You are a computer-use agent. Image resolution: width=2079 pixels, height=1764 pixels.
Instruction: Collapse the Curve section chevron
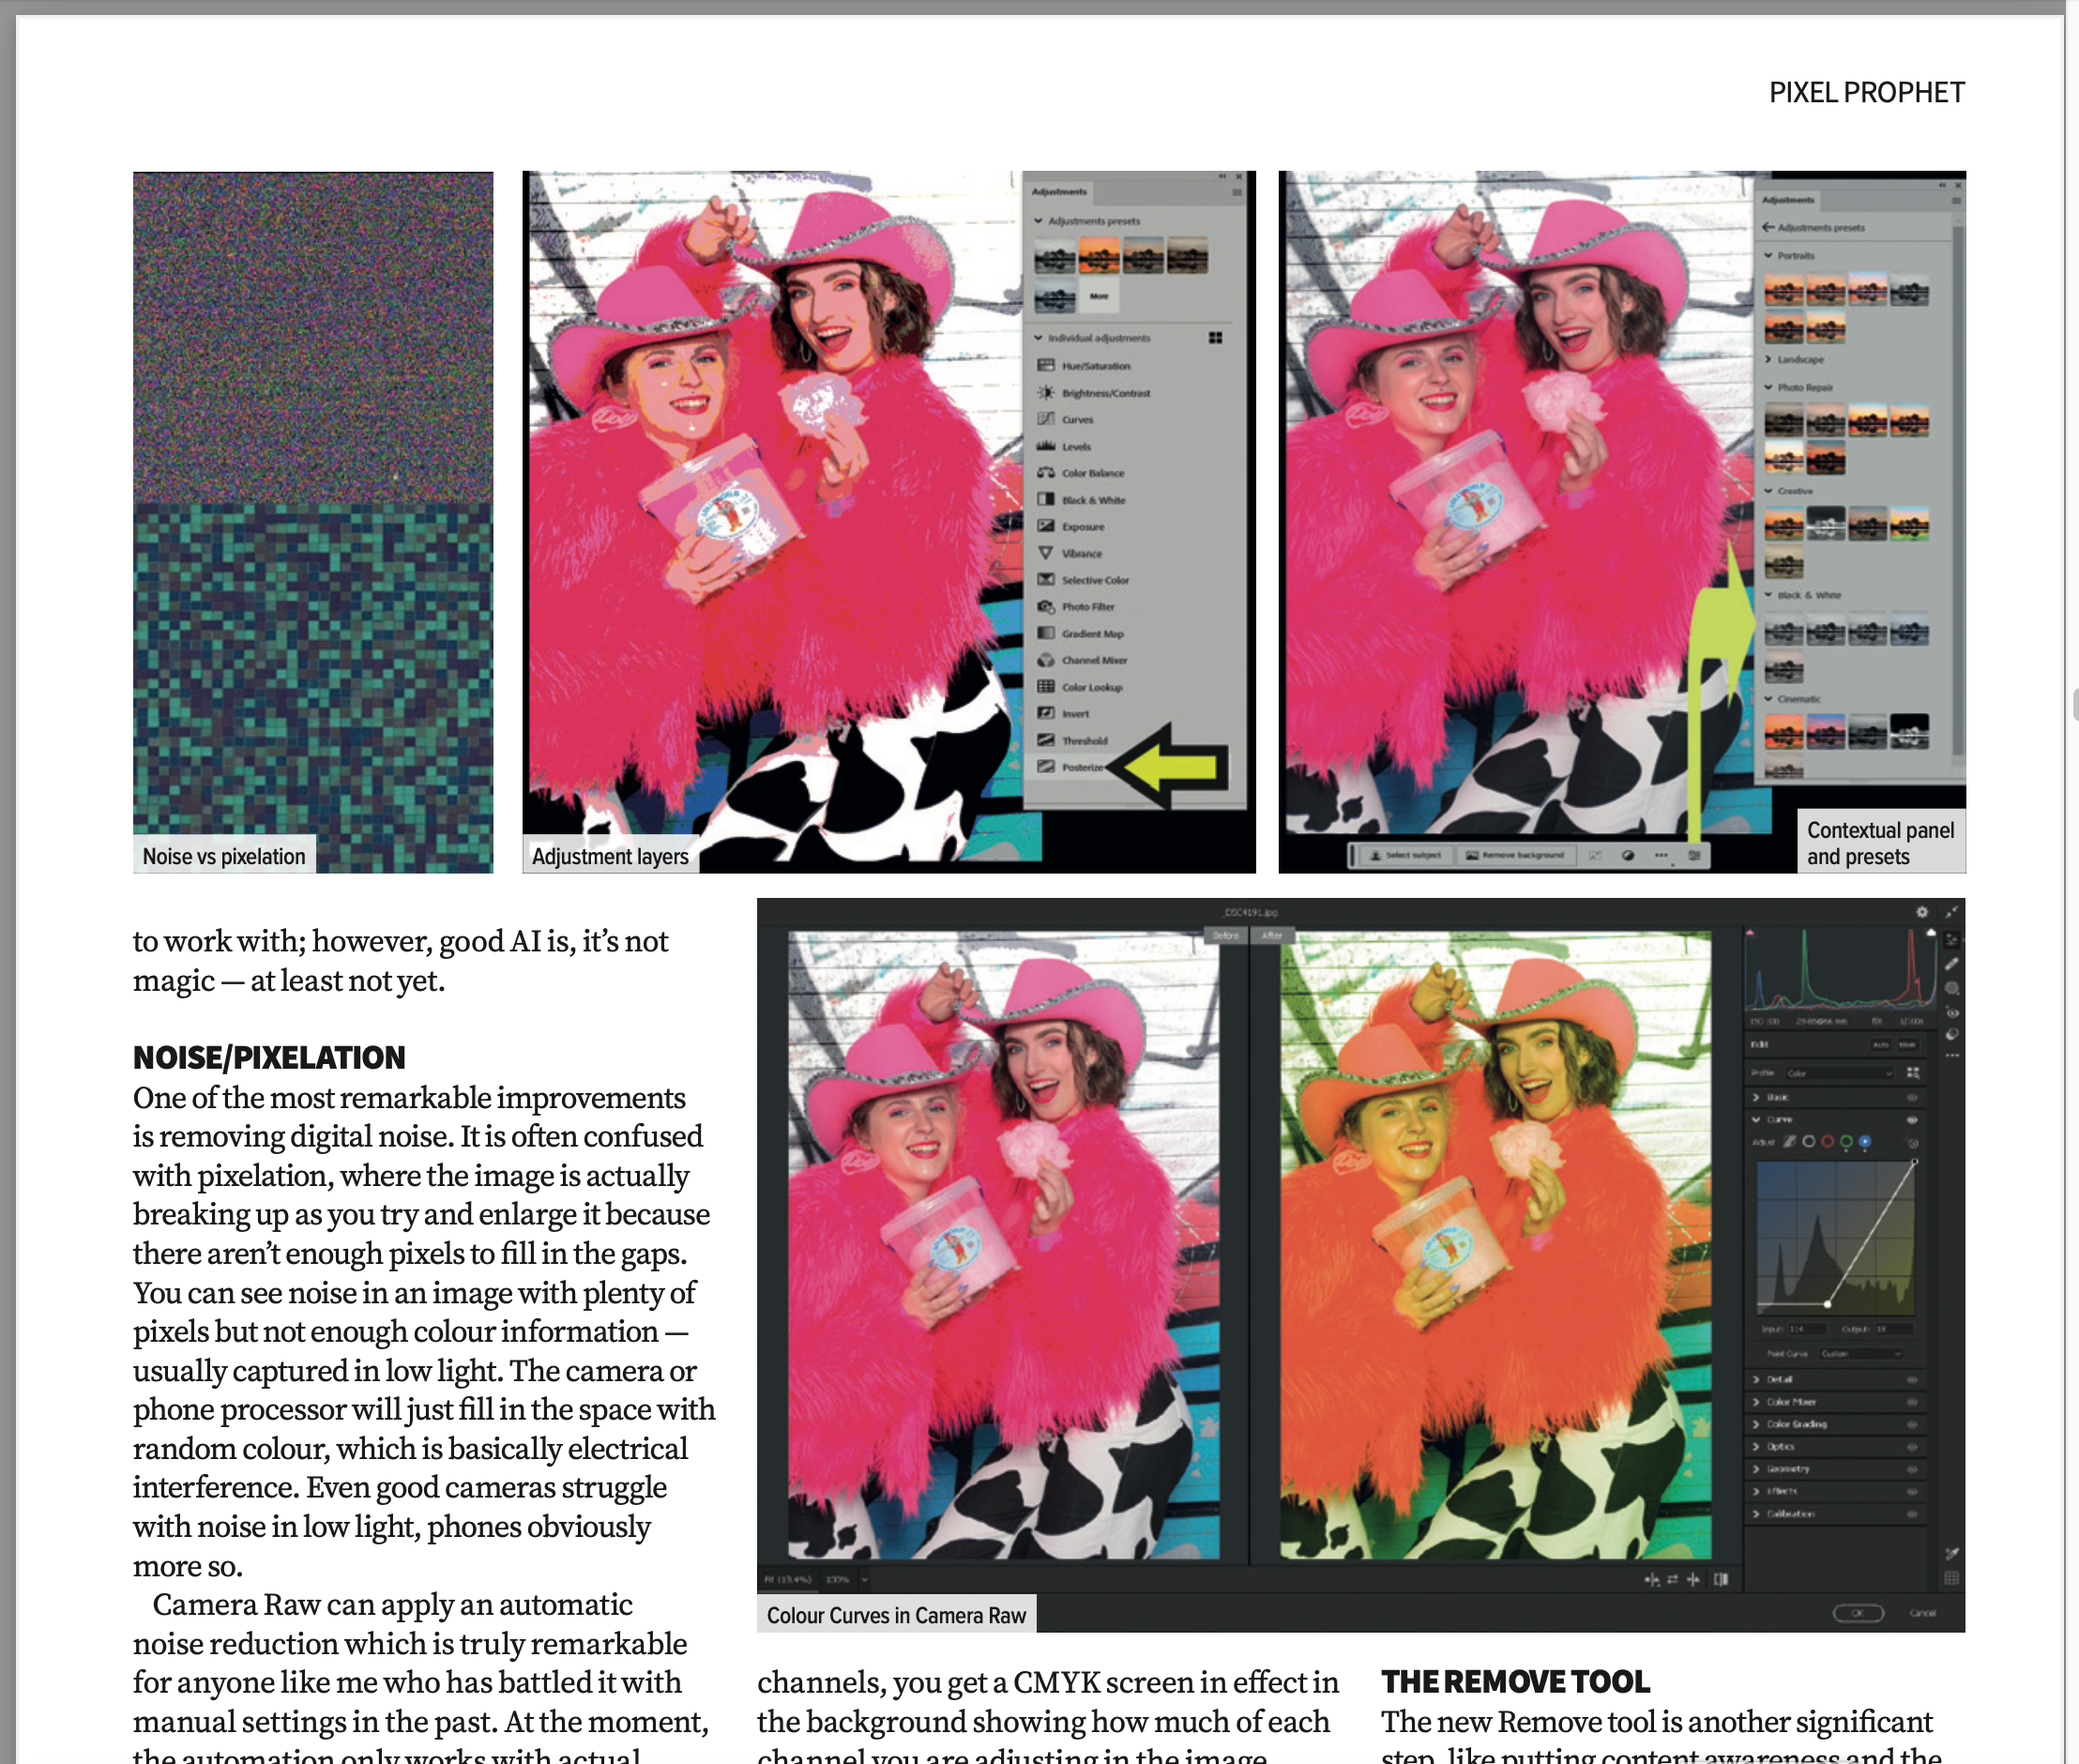pos(1756,1120)
